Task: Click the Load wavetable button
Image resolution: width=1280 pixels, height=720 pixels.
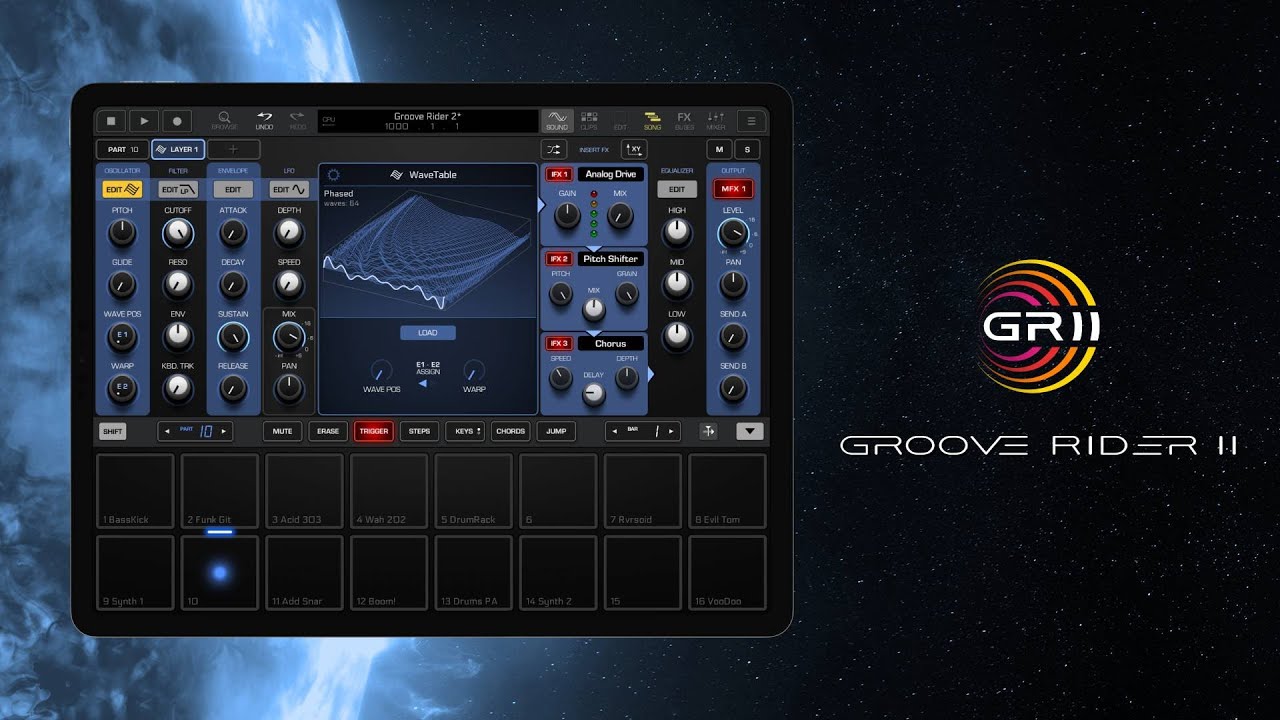Action: (427, 332)
